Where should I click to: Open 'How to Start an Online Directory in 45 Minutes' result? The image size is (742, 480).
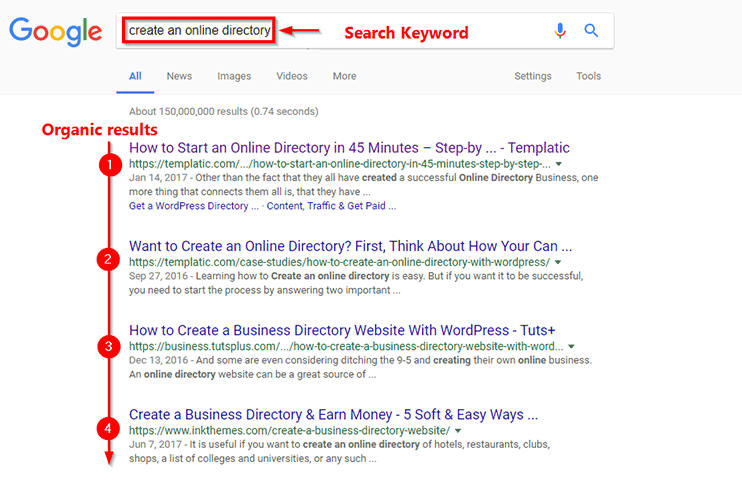[349, 148]
